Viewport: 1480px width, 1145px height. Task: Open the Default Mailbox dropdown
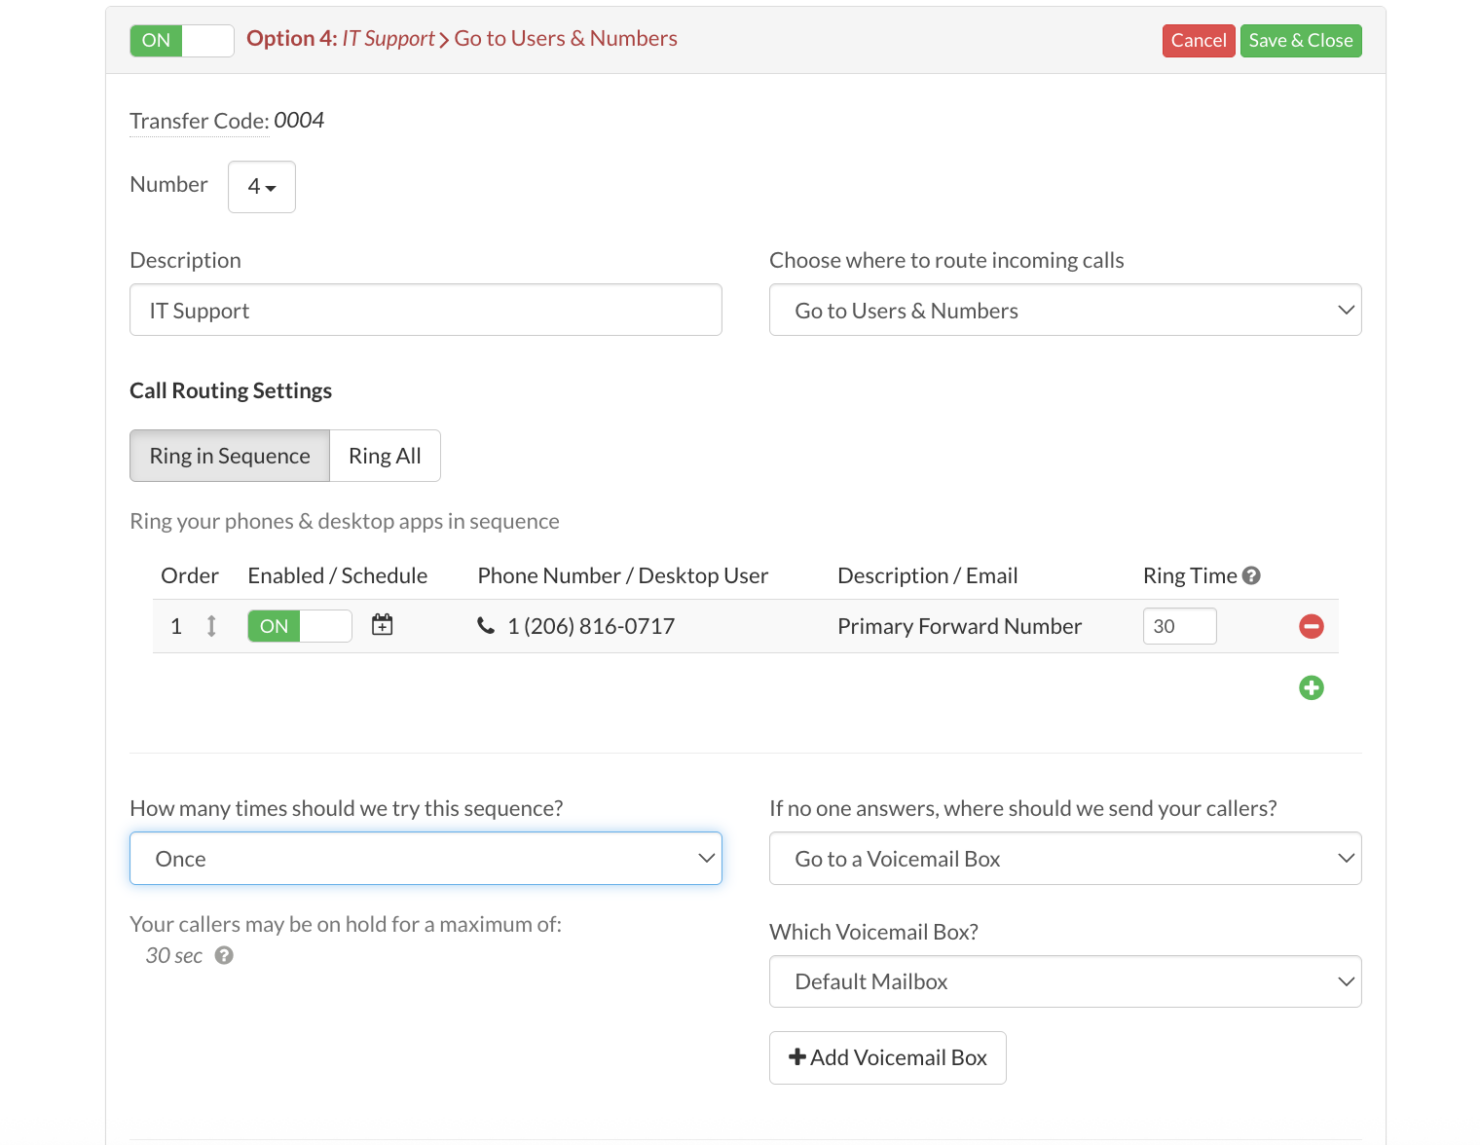(x=1065, y=981)
